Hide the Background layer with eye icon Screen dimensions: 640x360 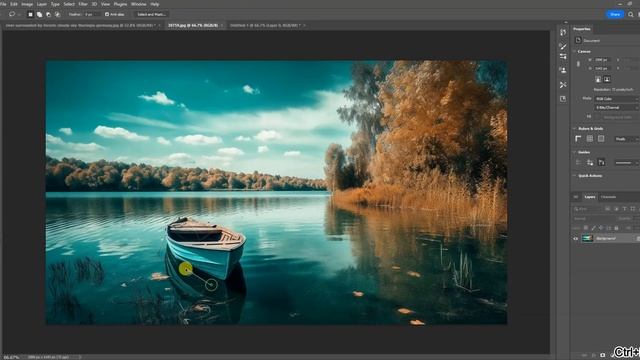pyautogui.click(x=576, y=238)
